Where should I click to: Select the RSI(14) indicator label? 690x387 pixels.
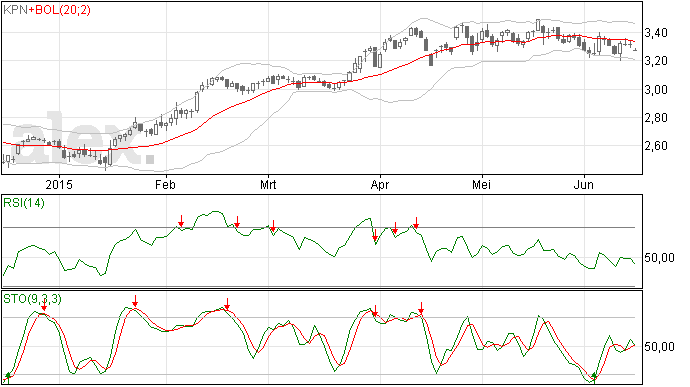24,203
